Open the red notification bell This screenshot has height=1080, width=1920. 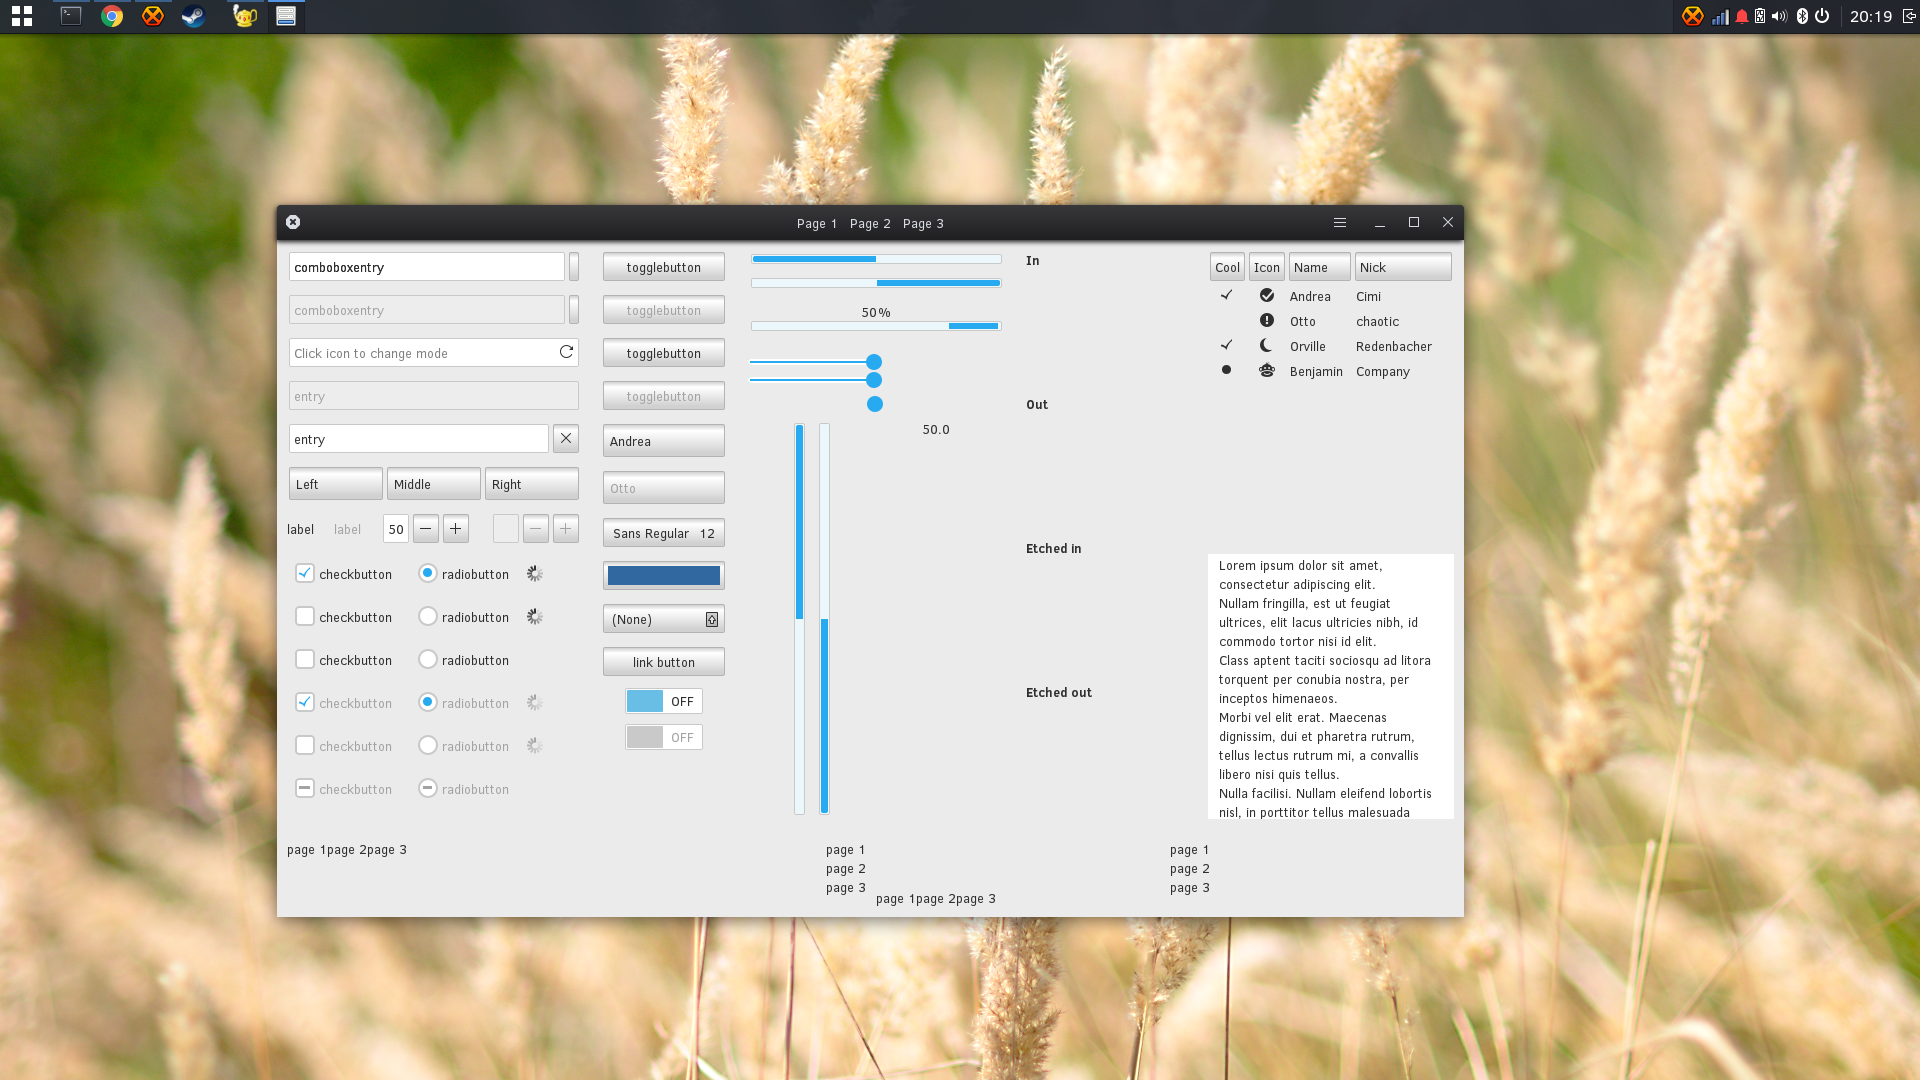tap(1742, 16)
